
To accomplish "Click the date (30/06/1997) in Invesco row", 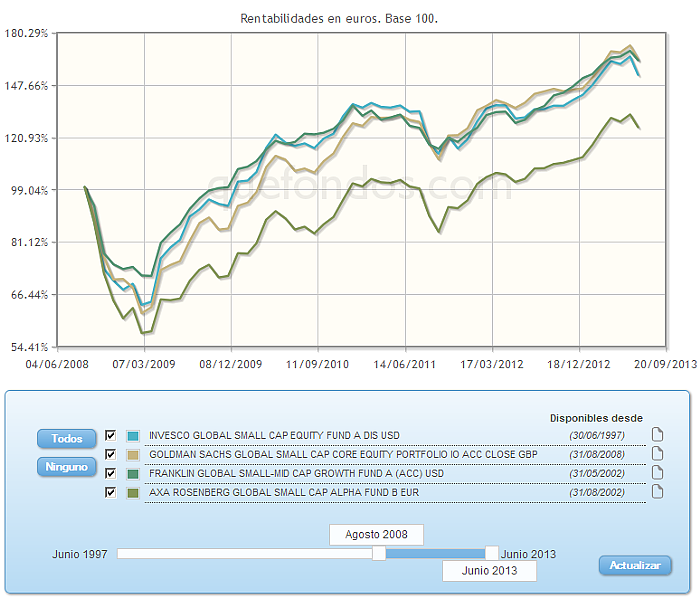I will (597, 436).
